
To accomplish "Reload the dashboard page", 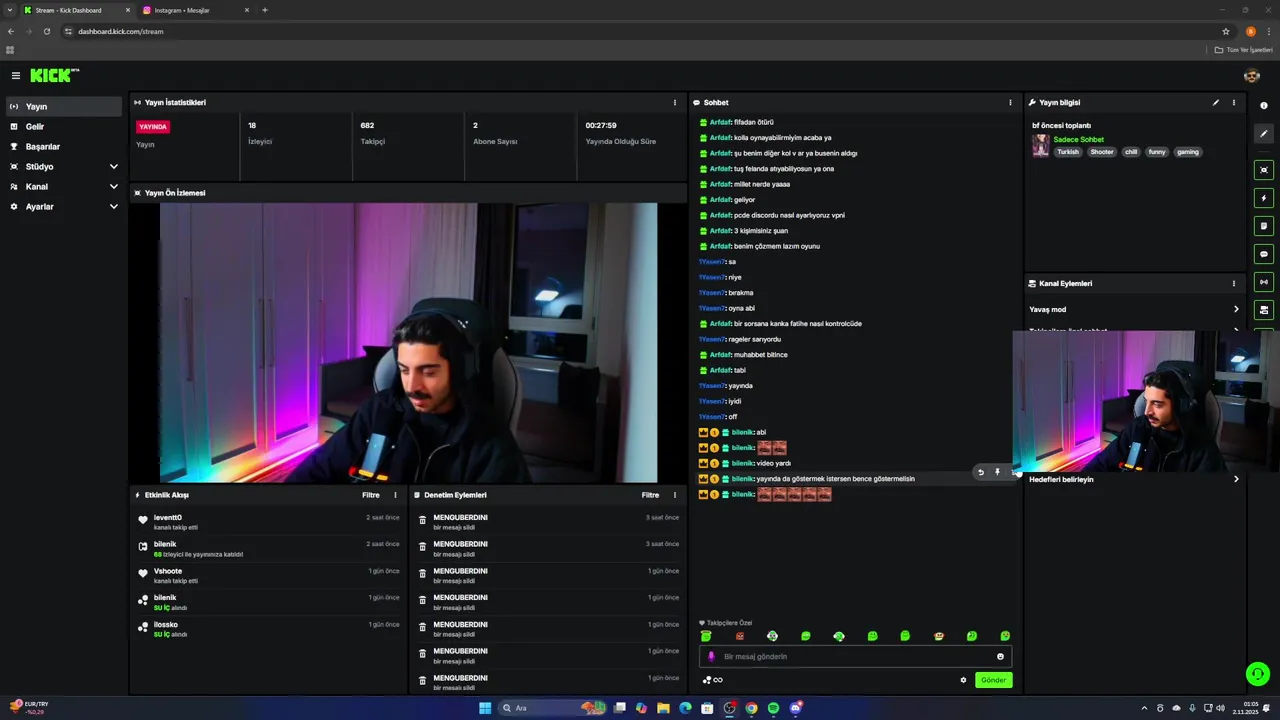I will (46, 31).
